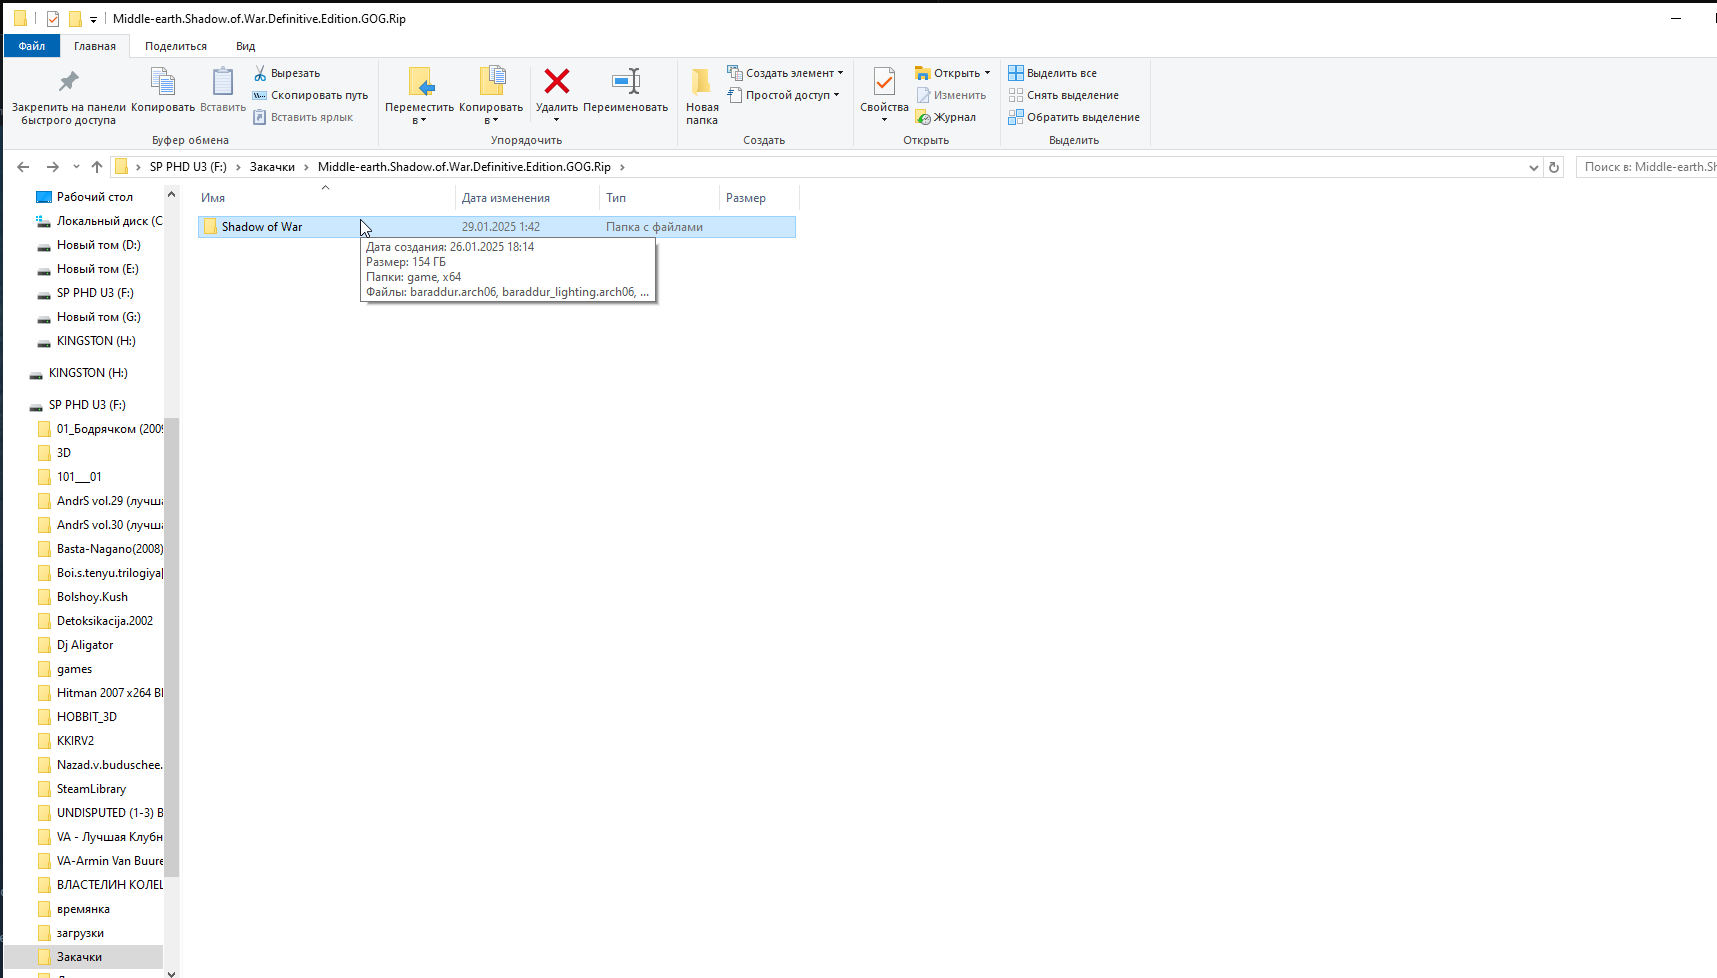Open Новый том (E:) drive
This screenshot has height=978, width=1717.
click(x=98, y=269)
